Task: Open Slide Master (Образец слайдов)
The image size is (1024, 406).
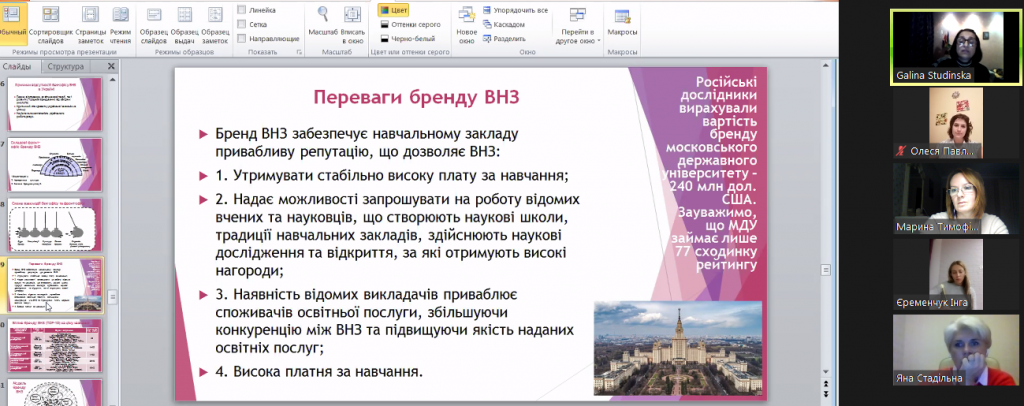Action: point(153,20)
